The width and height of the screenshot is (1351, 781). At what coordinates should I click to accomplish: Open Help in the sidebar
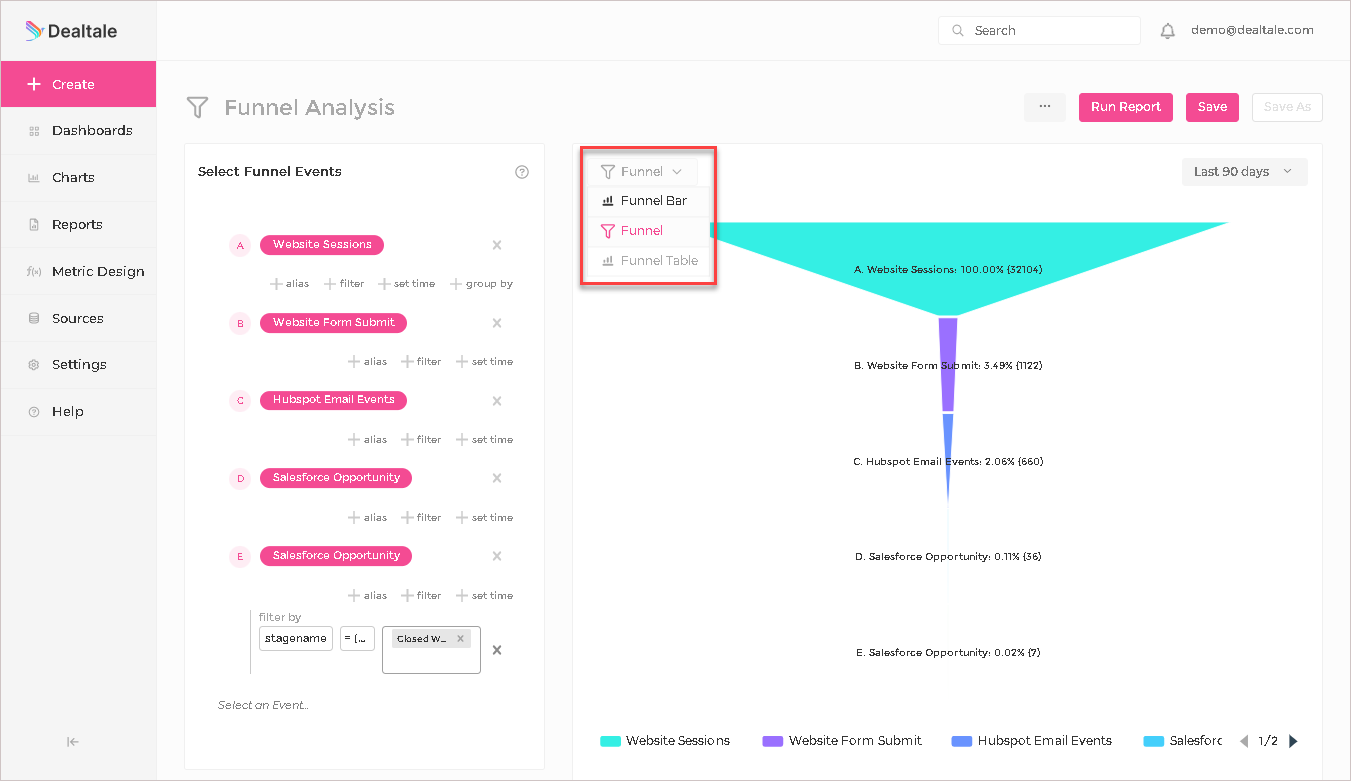click(79, 412)
